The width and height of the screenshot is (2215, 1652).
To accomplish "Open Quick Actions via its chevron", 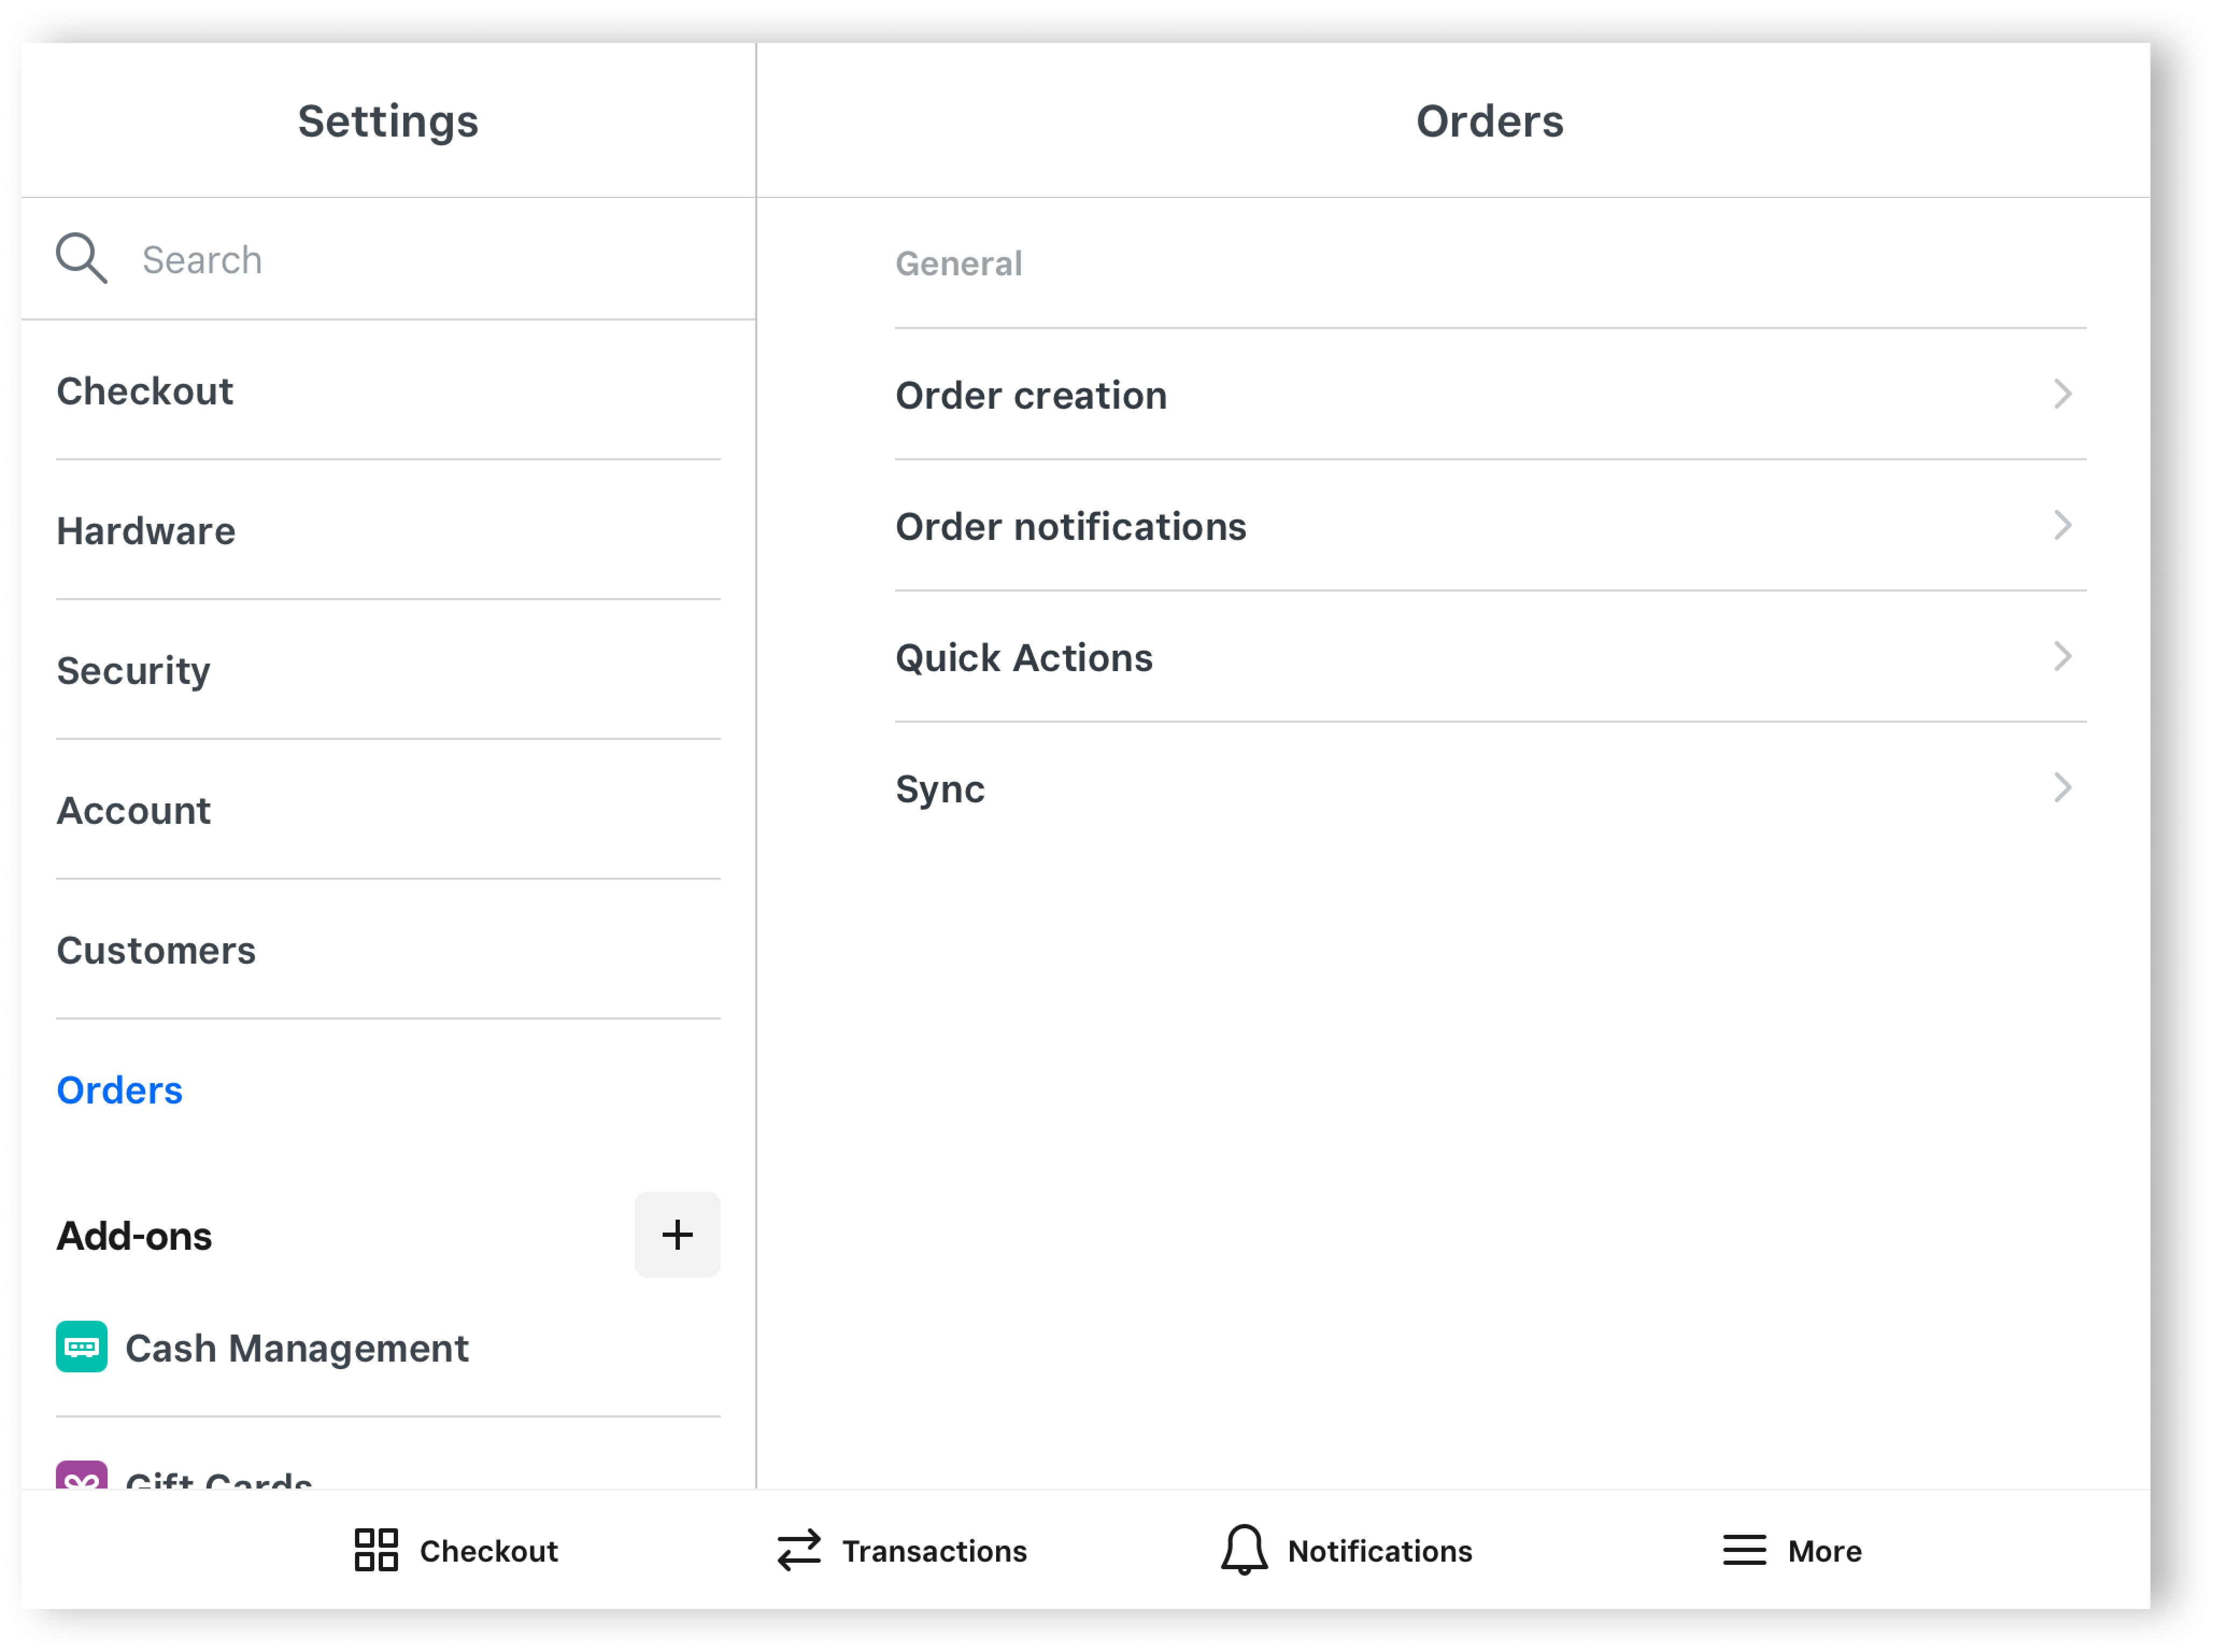I will 2062,657.
